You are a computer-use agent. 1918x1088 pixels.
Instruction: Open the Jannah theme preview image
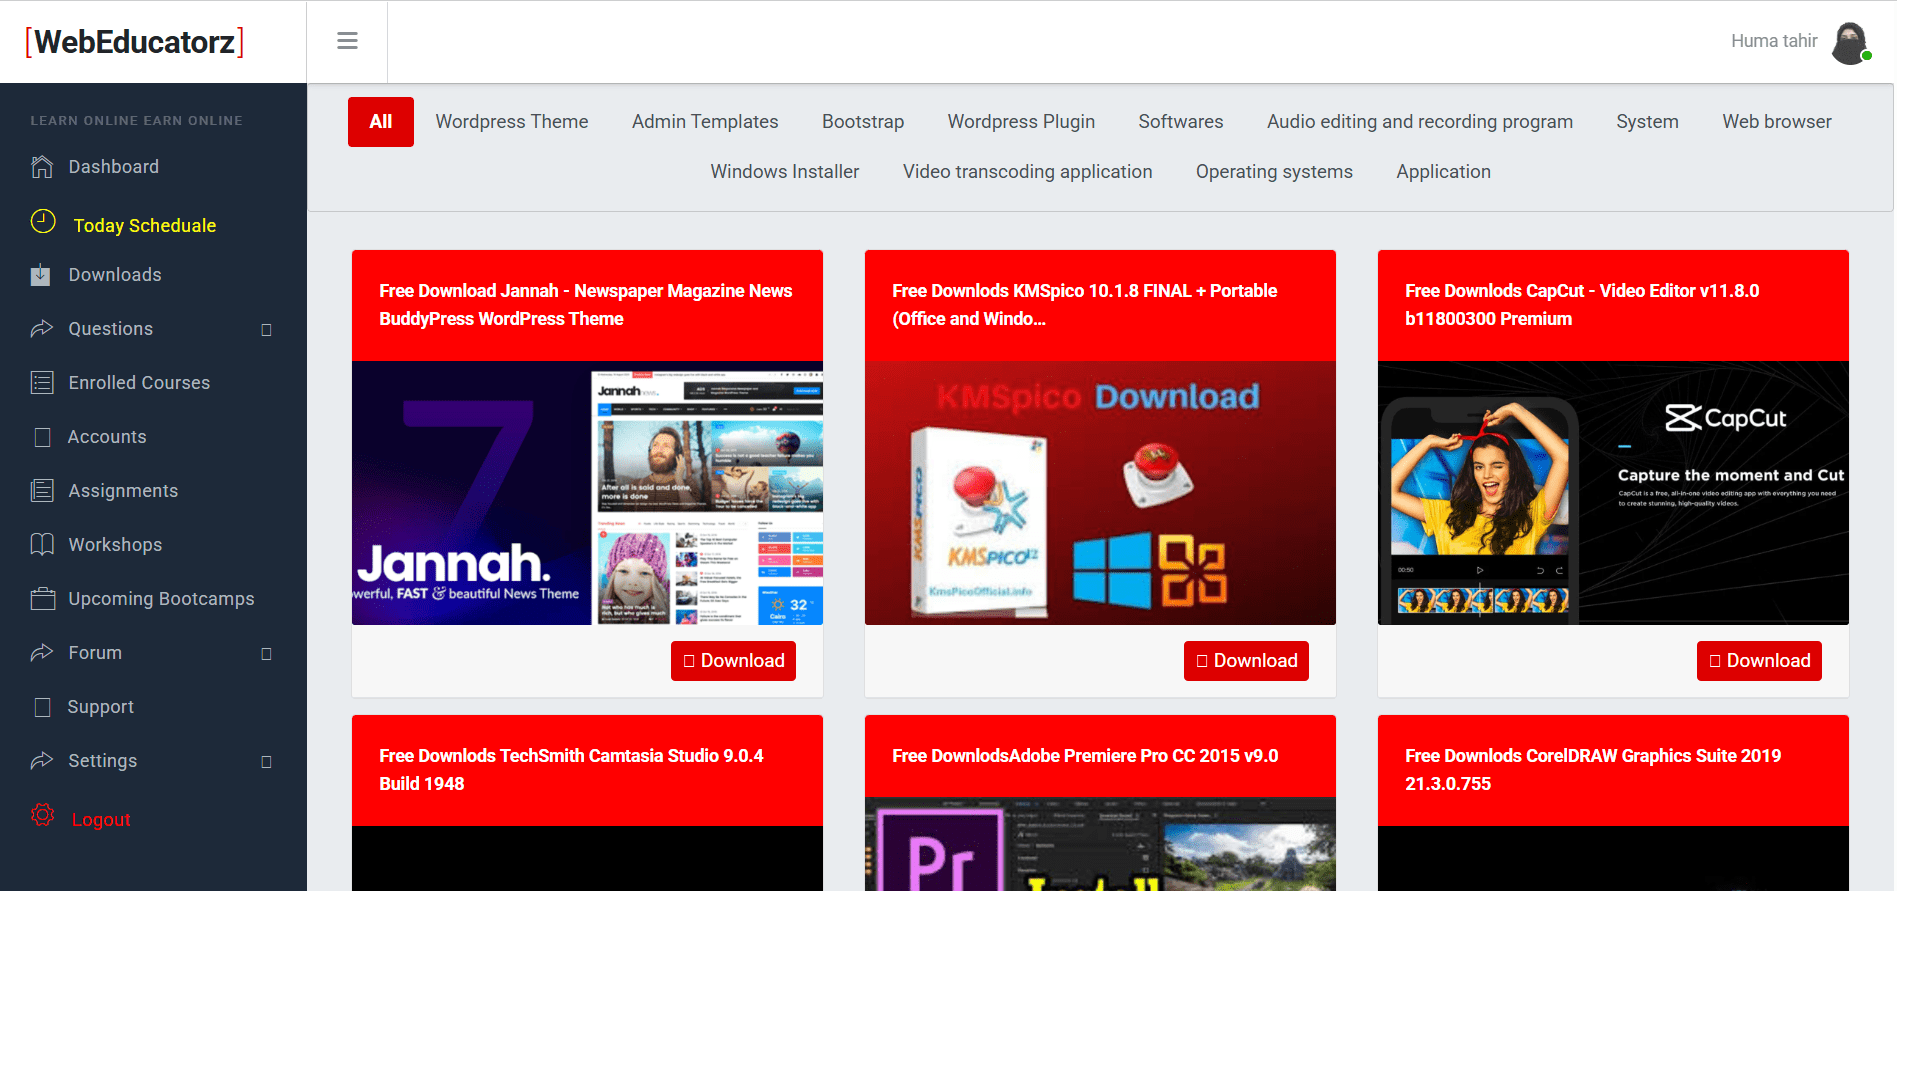(587, 493)
